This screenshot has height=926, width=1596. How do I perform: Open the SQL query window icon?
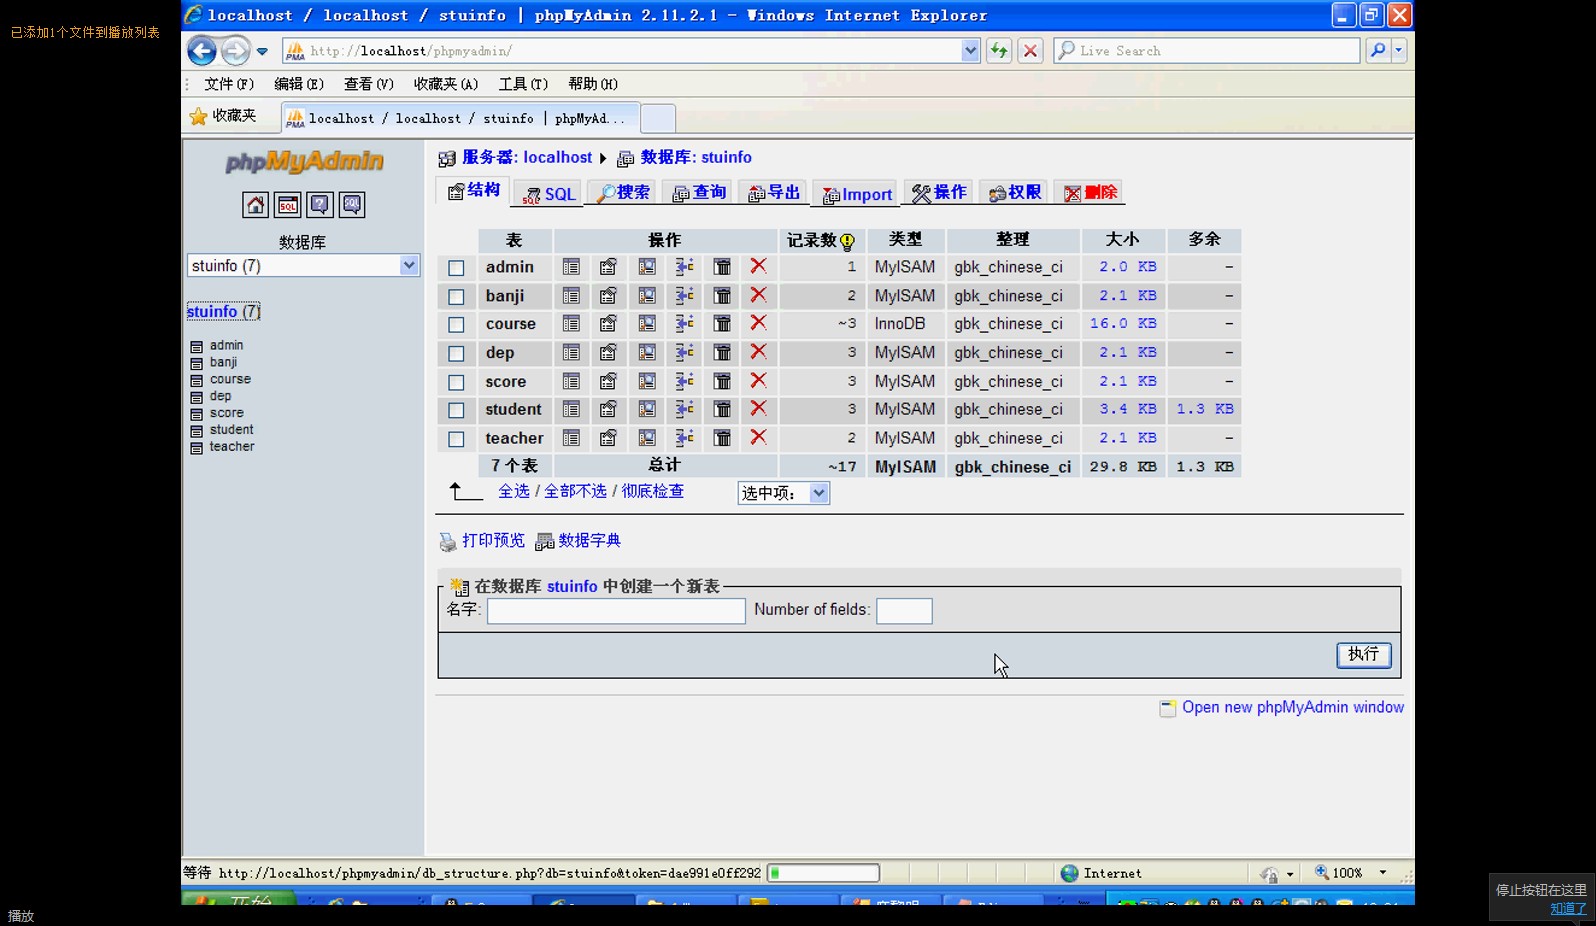[288, 205]
